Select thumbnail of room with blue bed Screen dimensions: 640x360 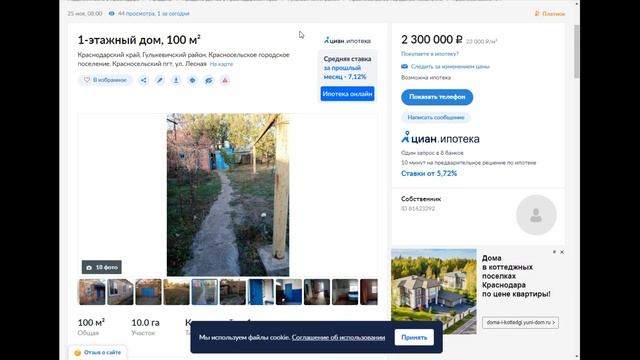tap(345, 292)
